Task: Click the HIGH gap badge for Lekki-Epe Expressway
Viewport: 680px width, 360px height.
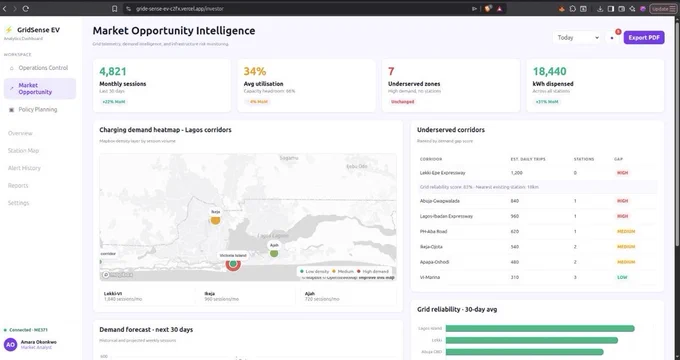Action: click(x=622, y=173)
